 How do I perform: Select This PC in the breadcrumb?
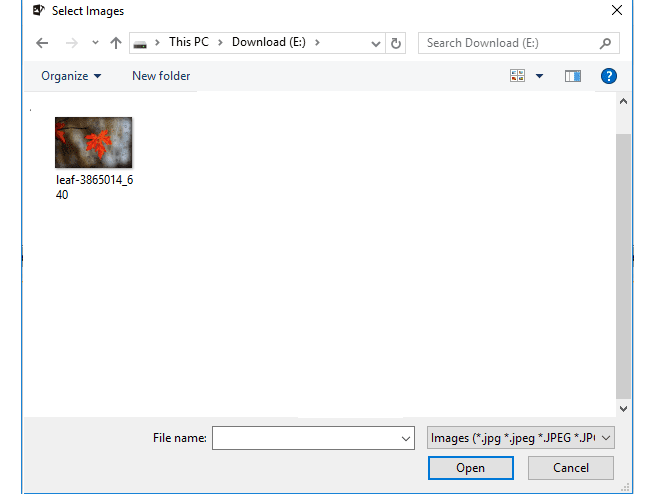pyautogui.click(x=189, y=42)
